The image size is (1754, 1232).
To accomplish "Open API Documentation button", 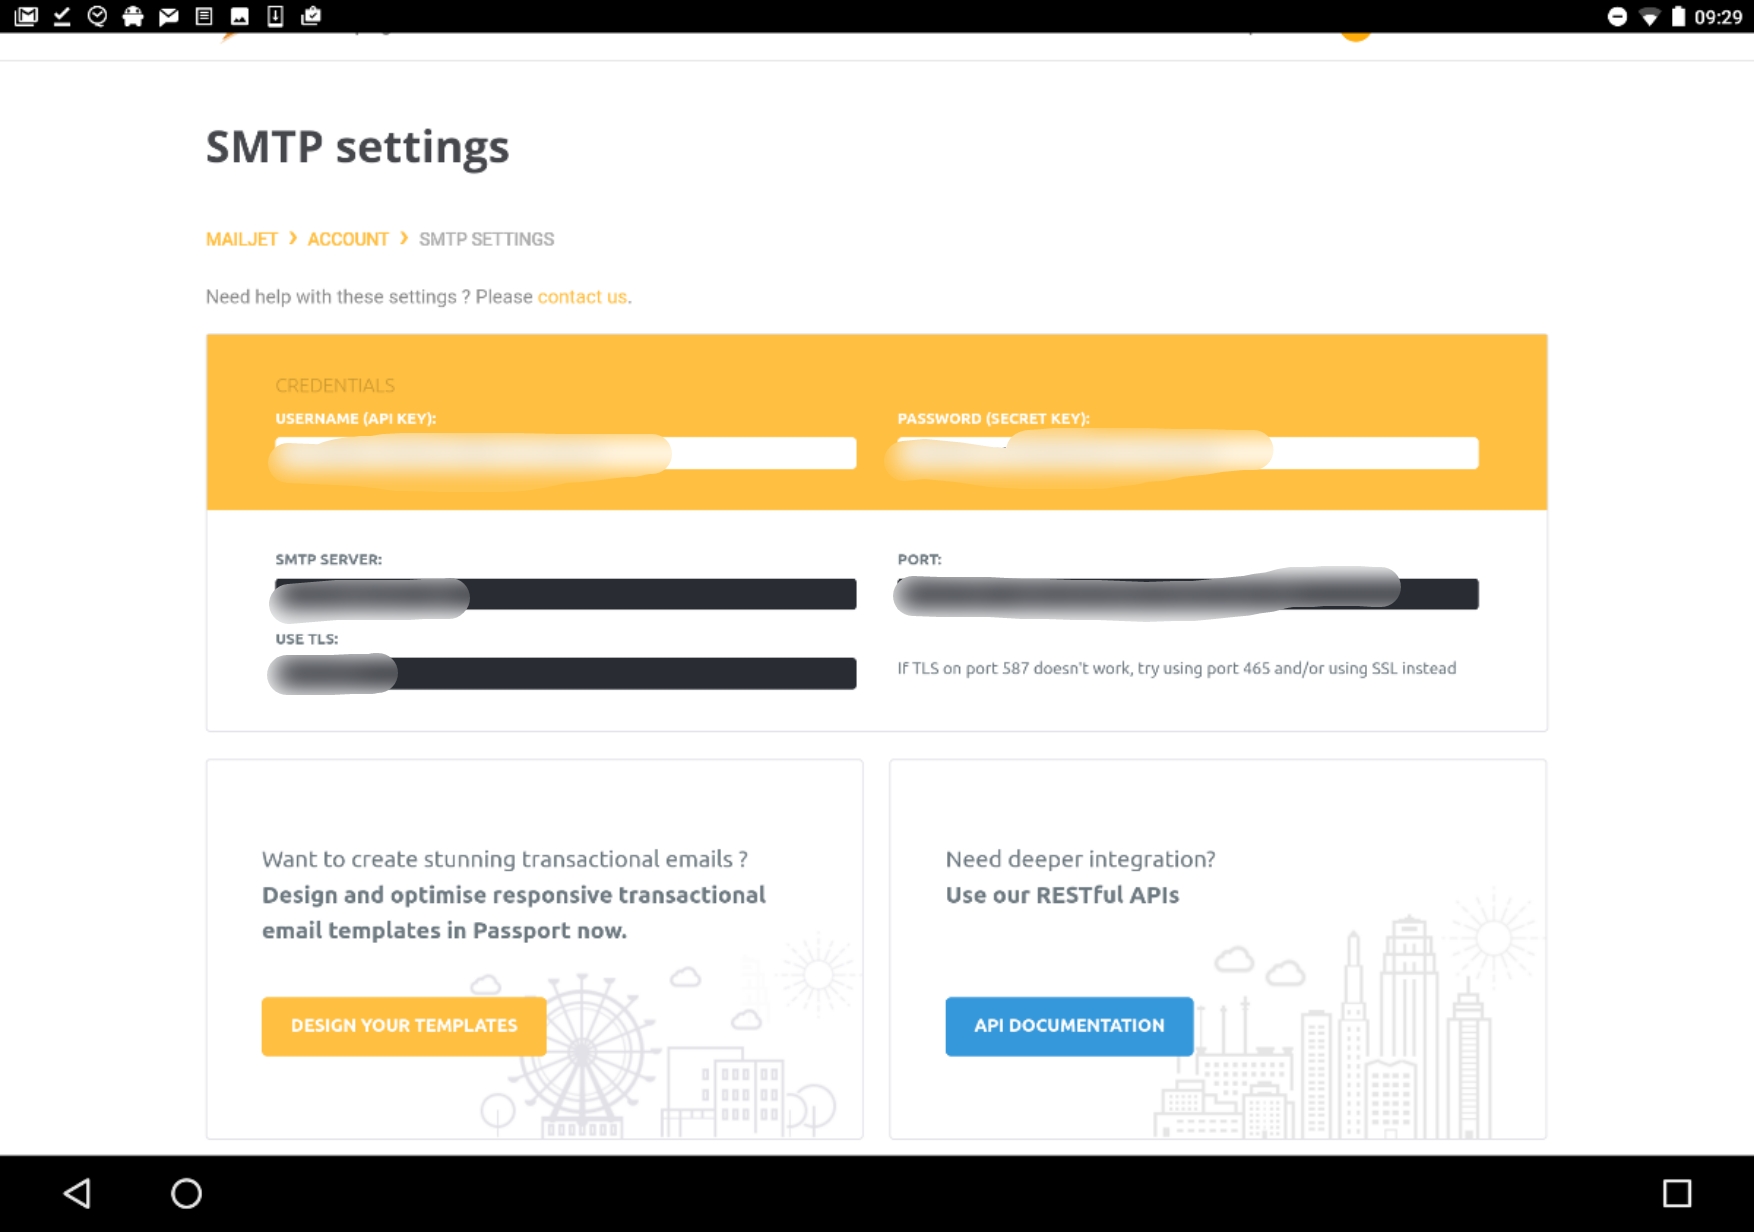I will (x=1069, y=1026).
